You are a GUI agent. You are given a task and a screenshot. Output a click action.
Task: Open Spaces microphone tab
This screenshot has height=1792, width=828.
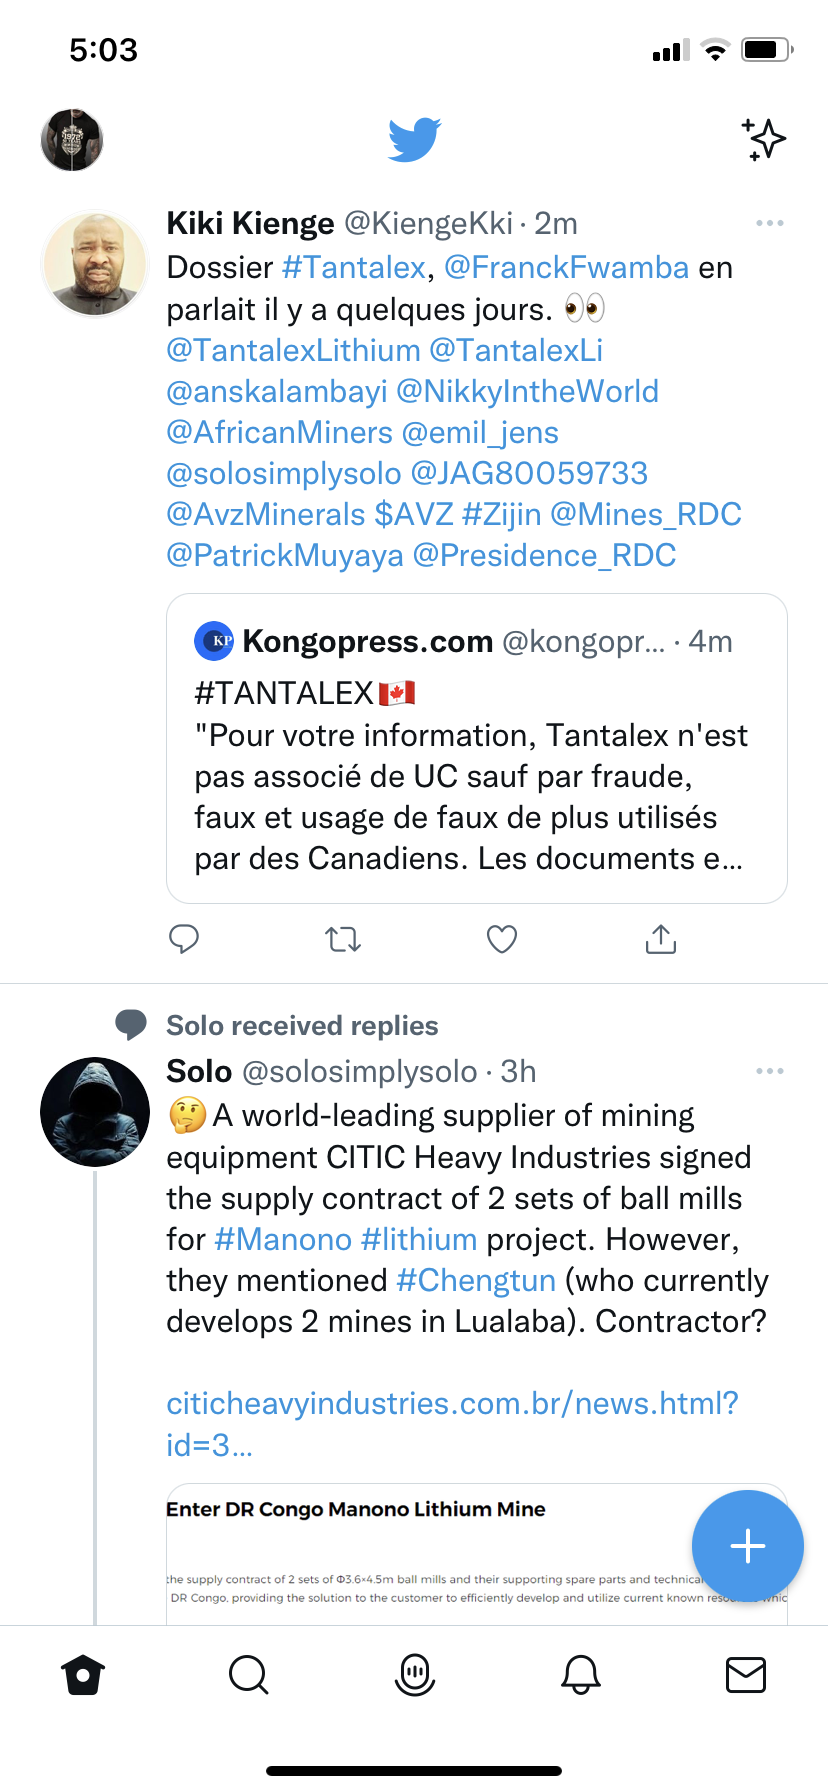415,1674
